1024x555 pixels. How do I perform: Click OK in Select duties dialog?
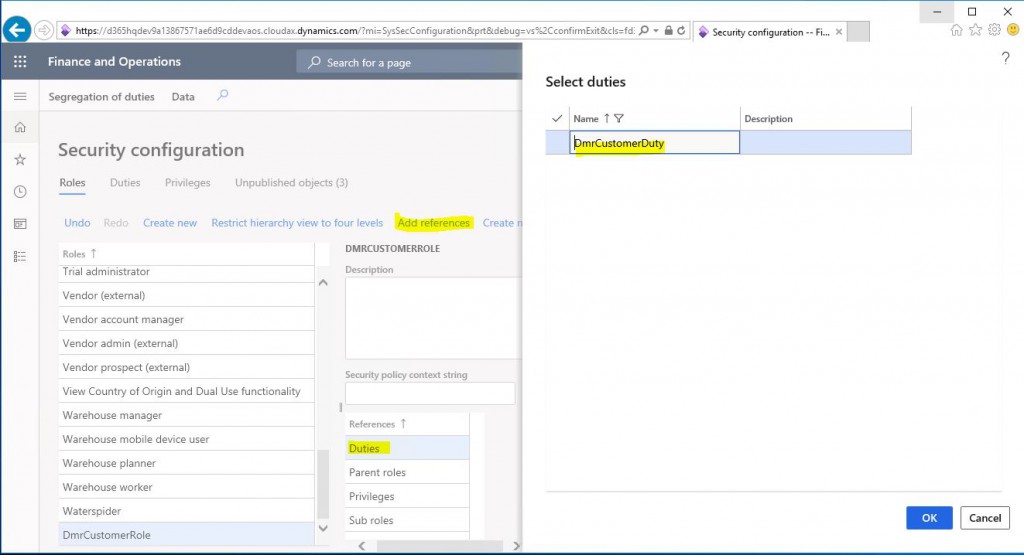[x=929, y=518]
